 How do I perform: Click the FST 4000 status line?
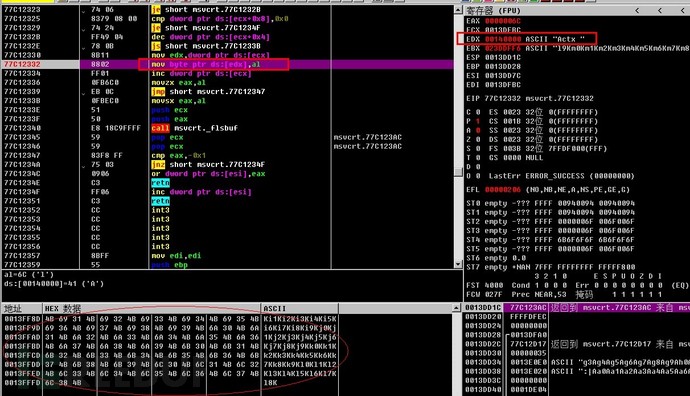click(x=577, y=285)
